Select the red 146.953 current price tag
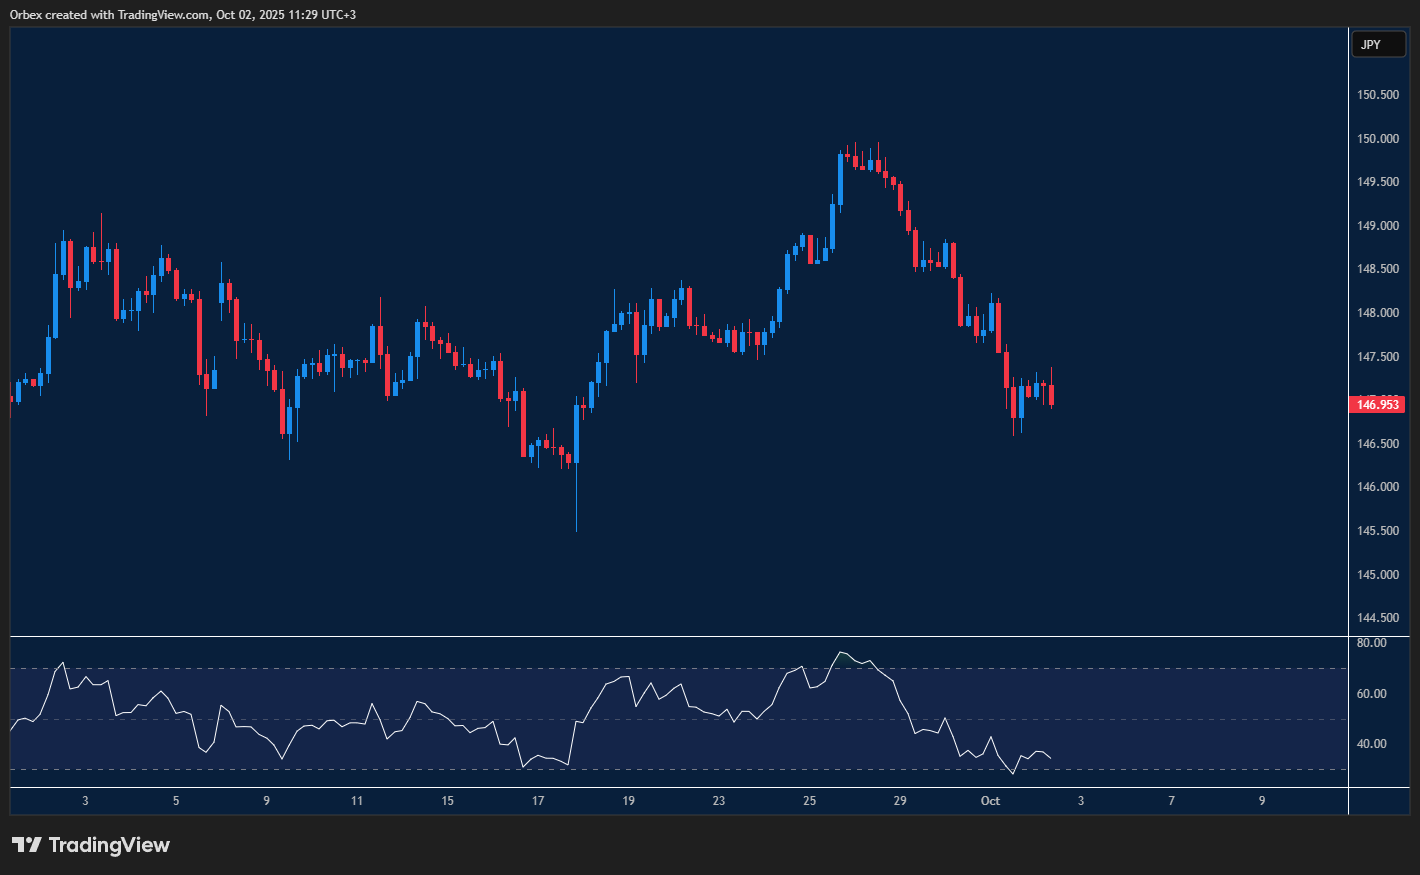 click(x=1377, y=404)
